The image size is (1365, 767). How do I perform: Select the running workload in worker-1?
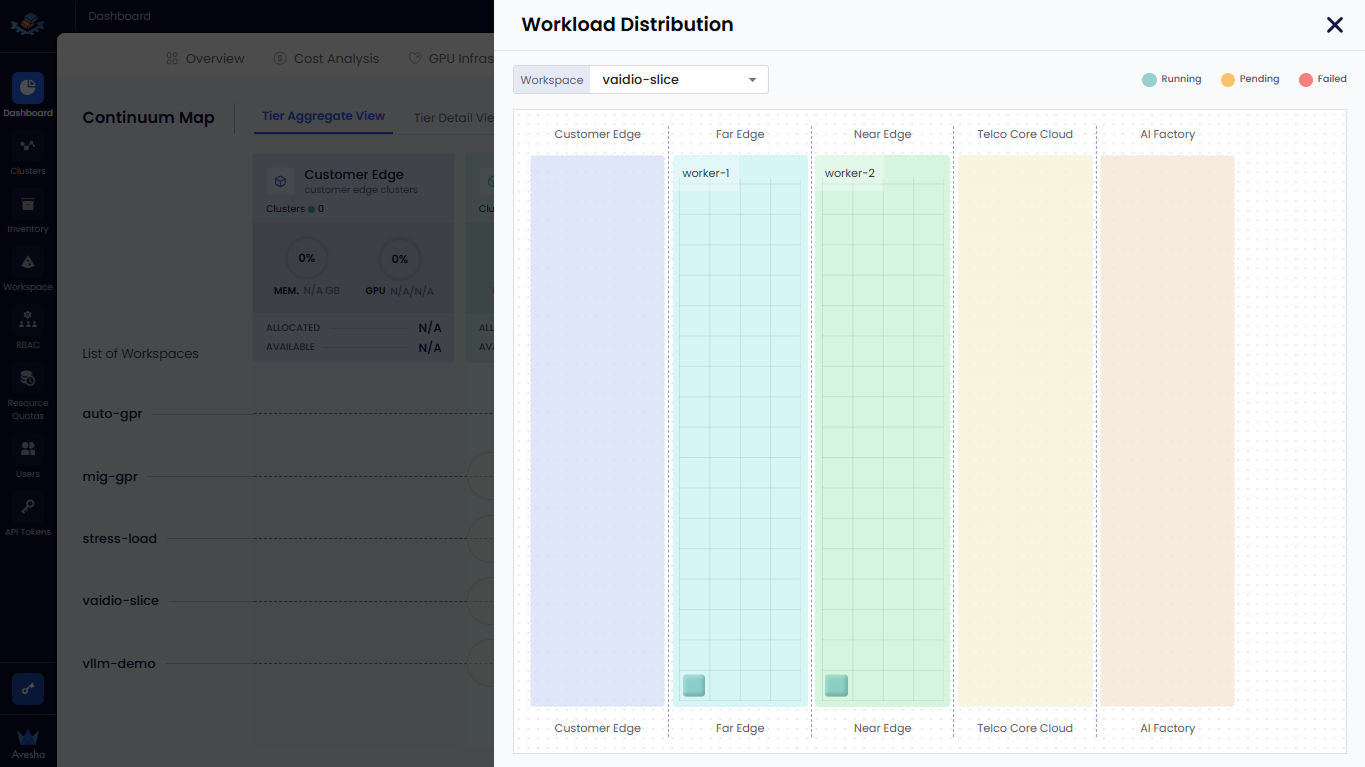click(x=694, y=685)
